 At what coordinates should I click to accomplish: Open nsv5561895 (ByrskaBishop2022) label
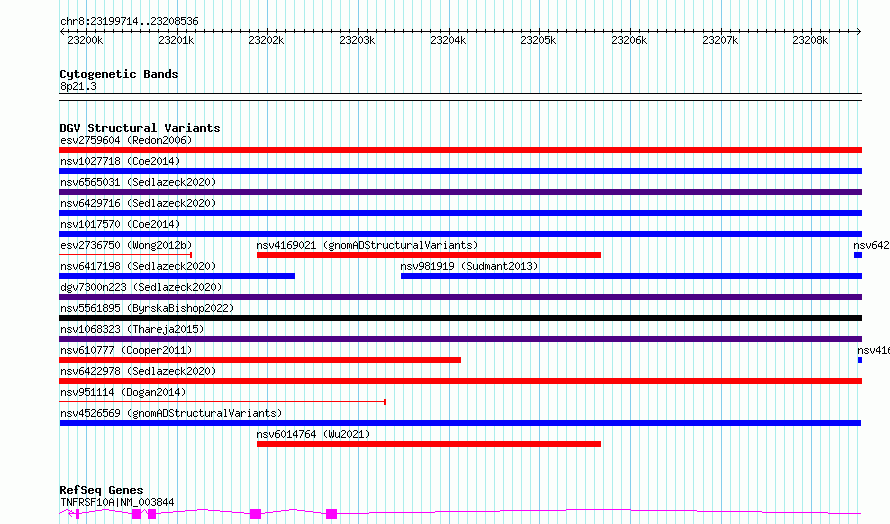[147, 308]
